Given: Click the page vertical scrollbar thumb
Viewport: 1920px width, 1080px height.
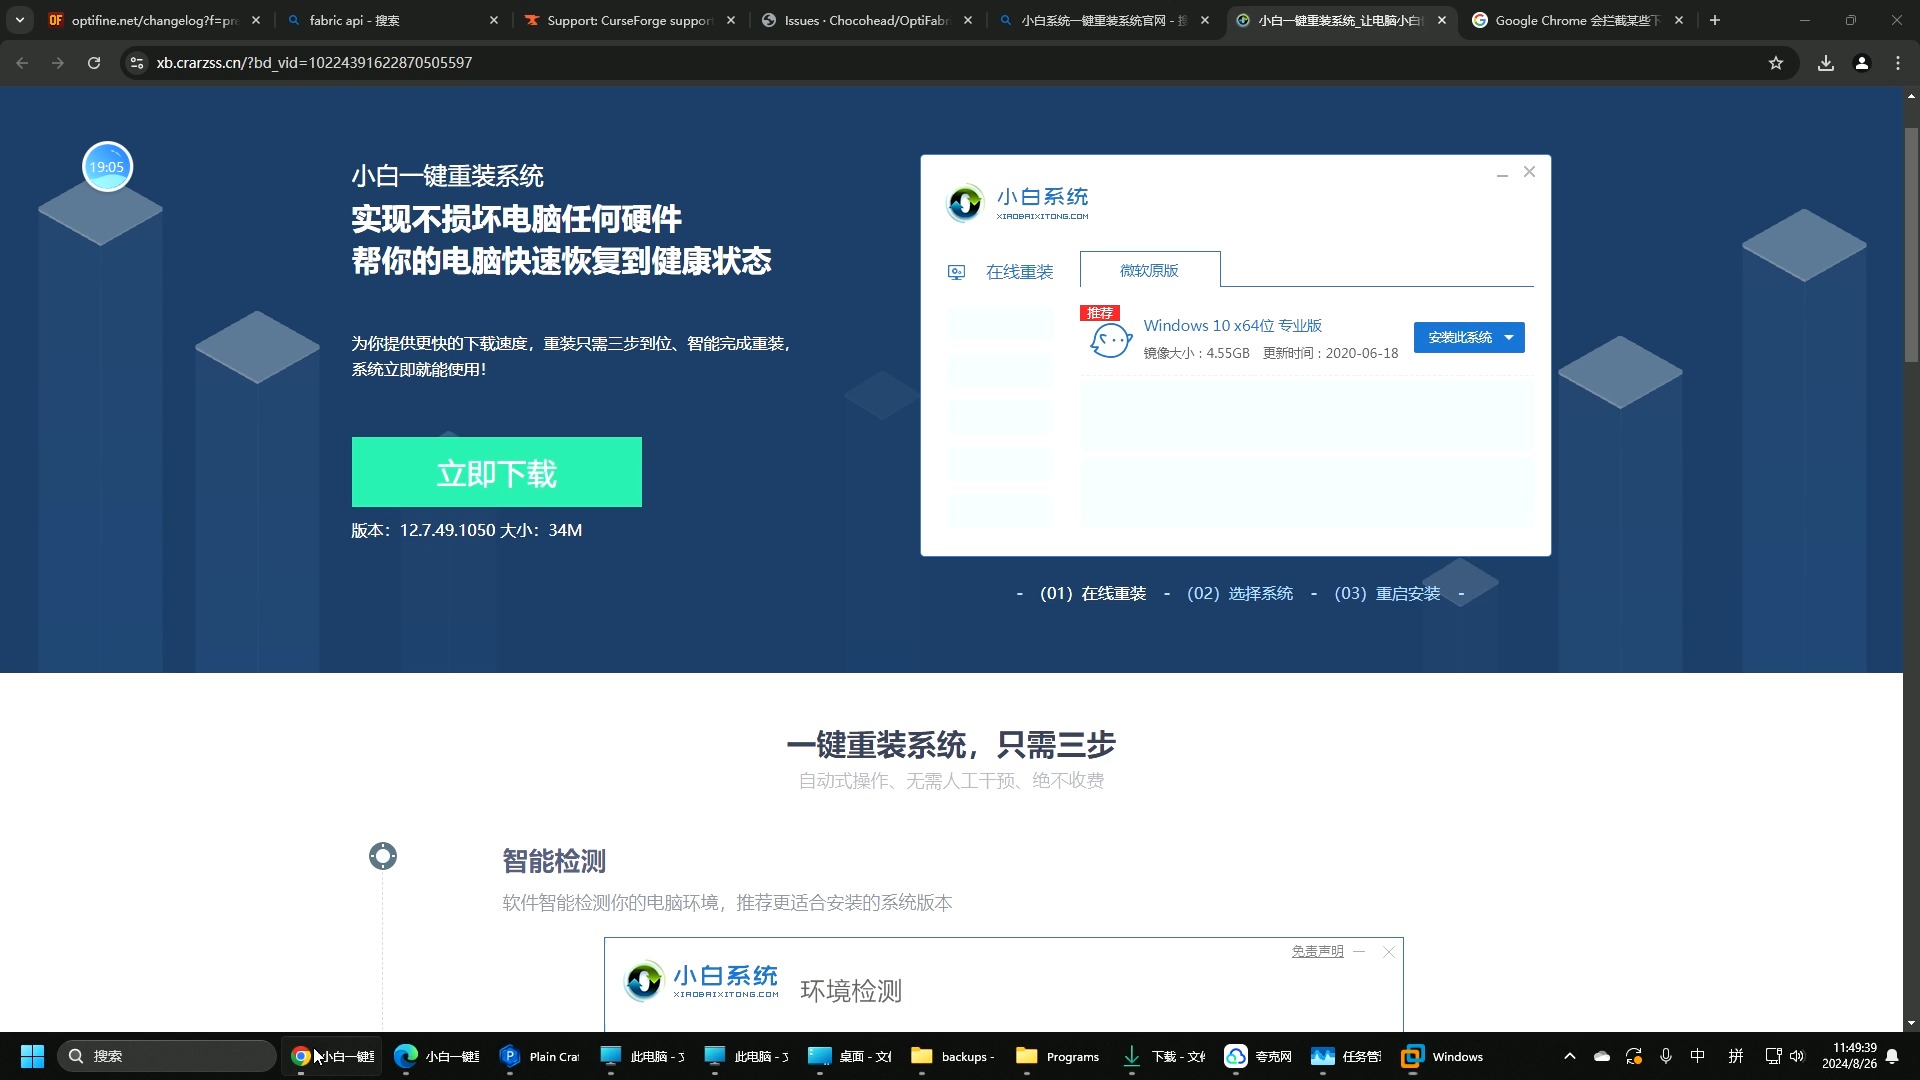Looking at the screenshot, I should [1911, 245].
